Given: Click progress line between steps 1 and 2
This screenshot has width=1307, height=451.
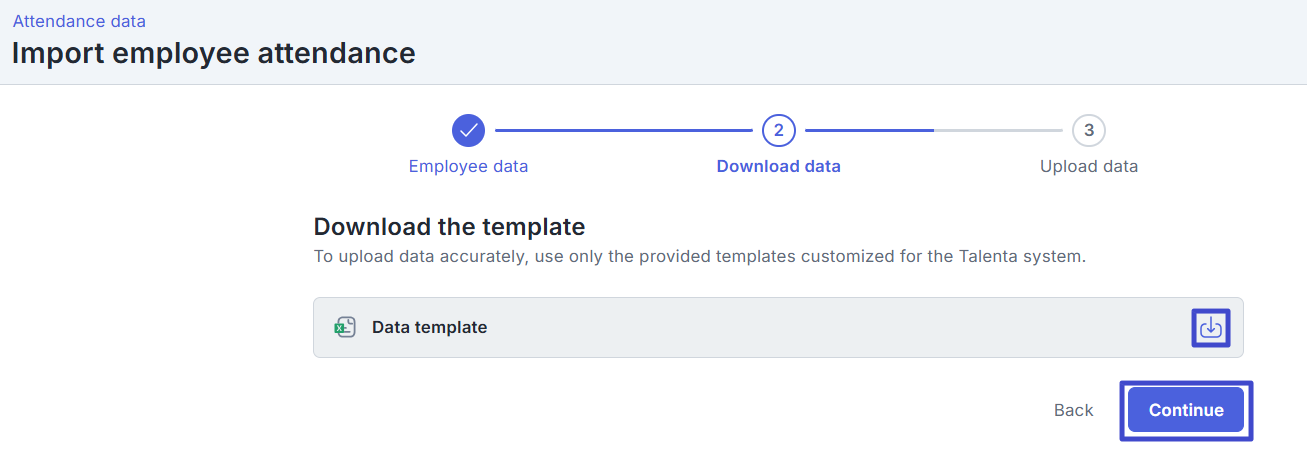Looking at the screenshot, I should click(x=622, y=130).
